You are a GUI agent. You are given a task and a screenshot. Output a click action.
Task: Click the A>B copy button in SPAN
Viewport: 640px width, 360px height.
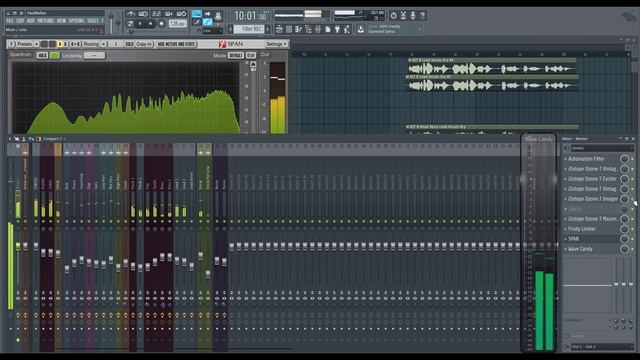coord(76,44)
